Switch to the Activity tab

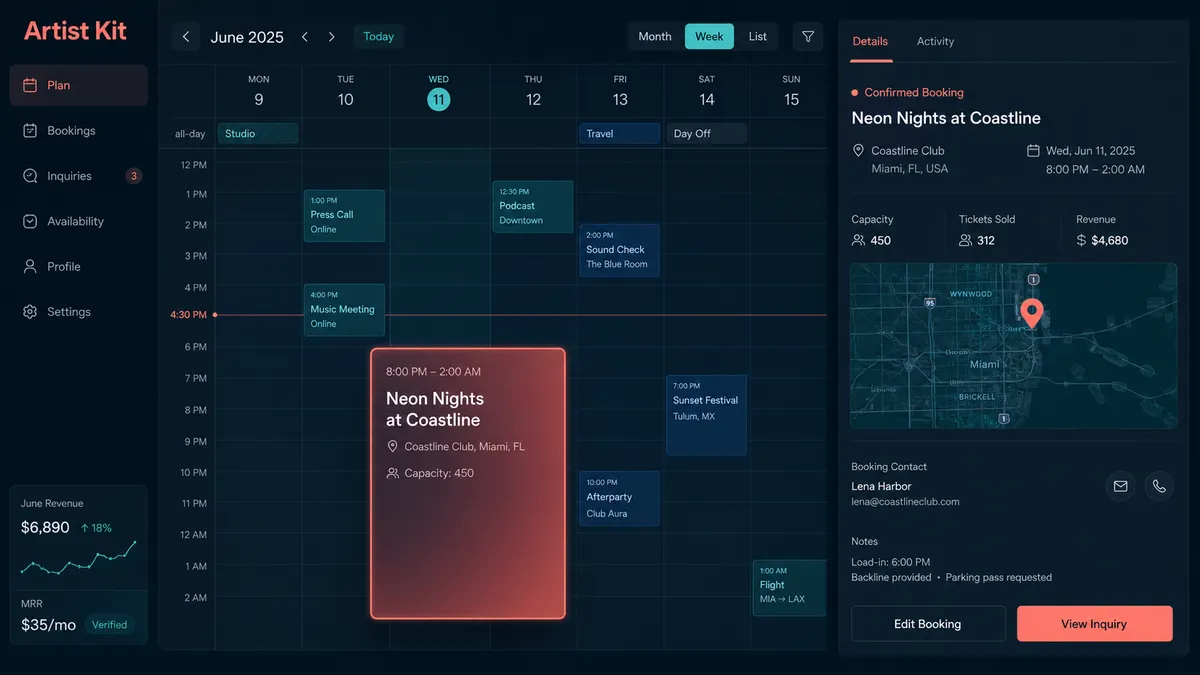coord(935,41)
